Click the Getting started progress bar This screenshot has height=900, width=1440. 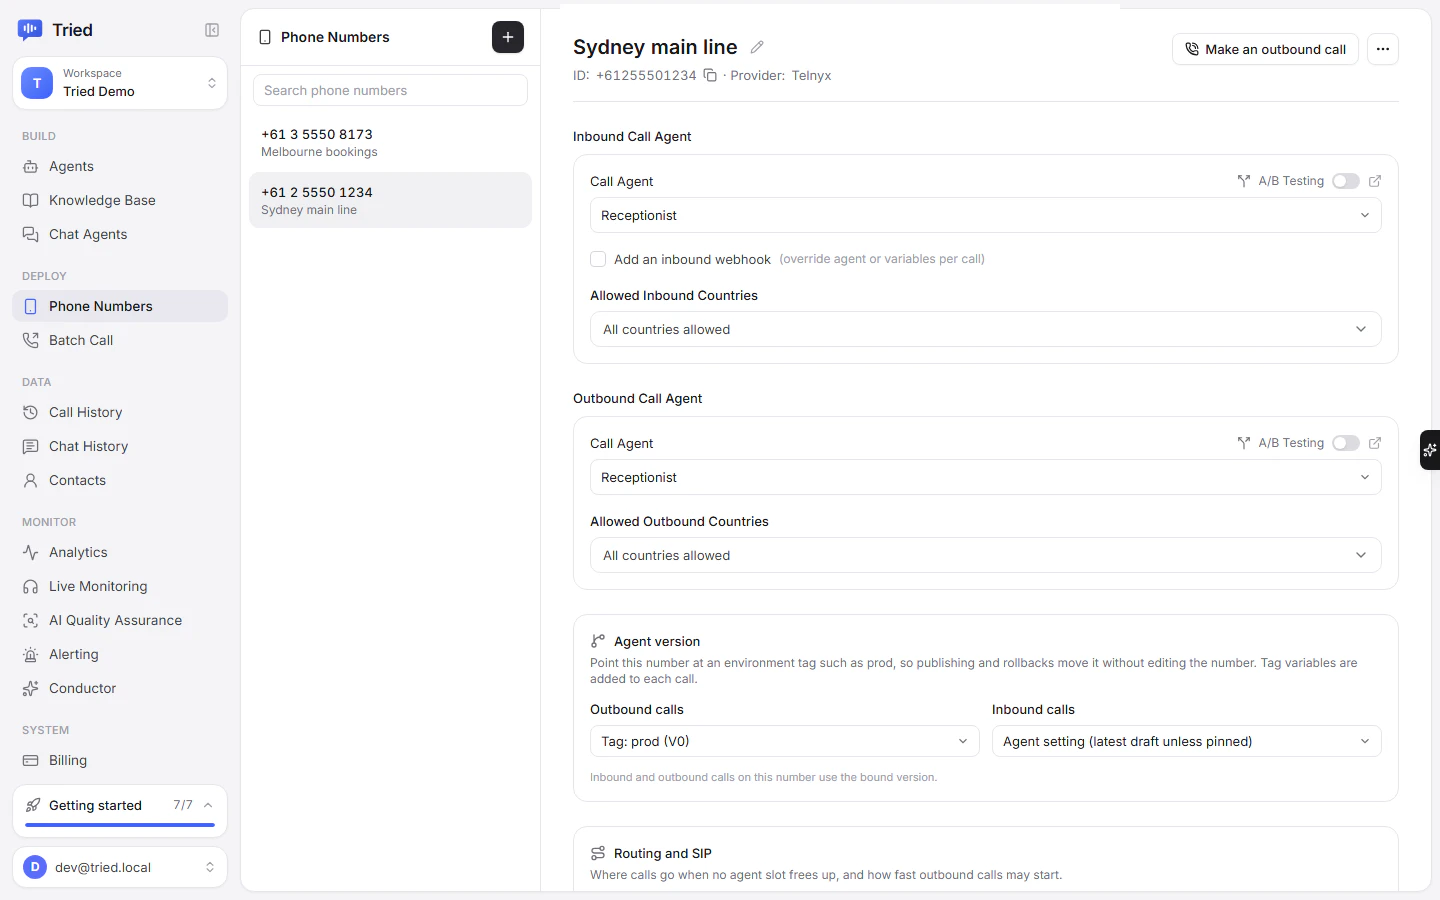[x=120, y=825]
